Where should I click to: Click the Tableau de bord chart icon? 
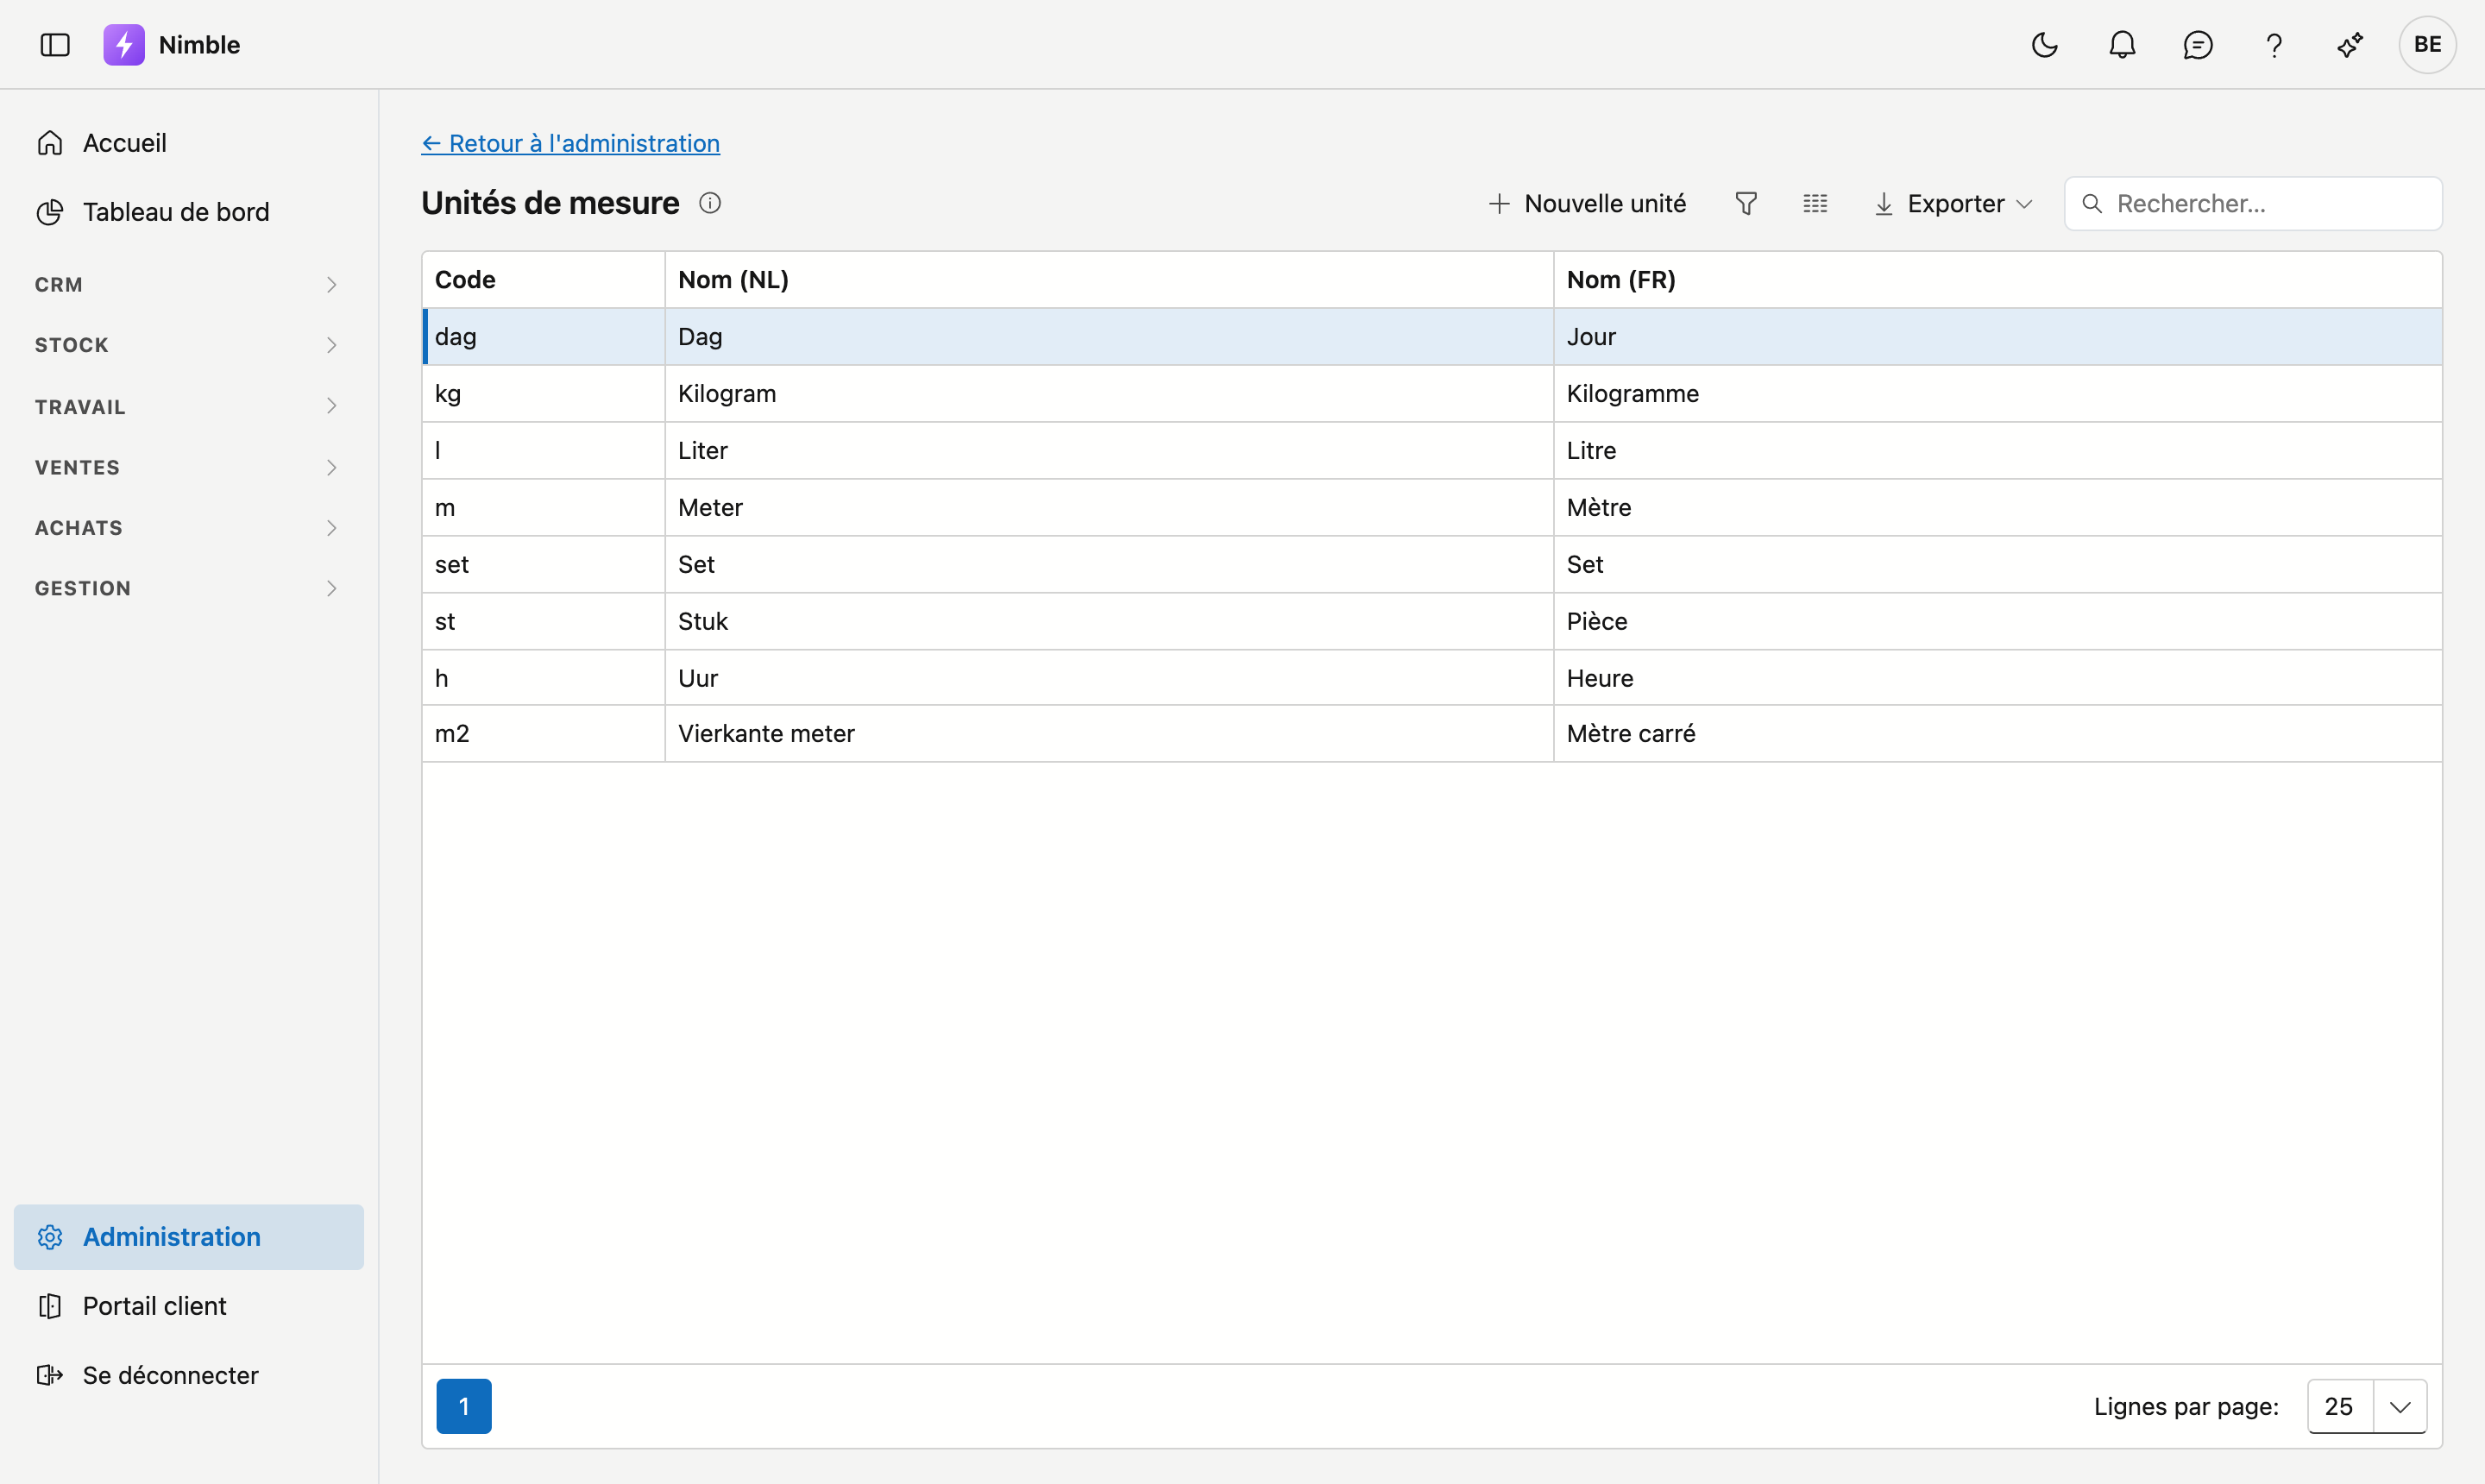pyautogui.click(x=50, y=212)
